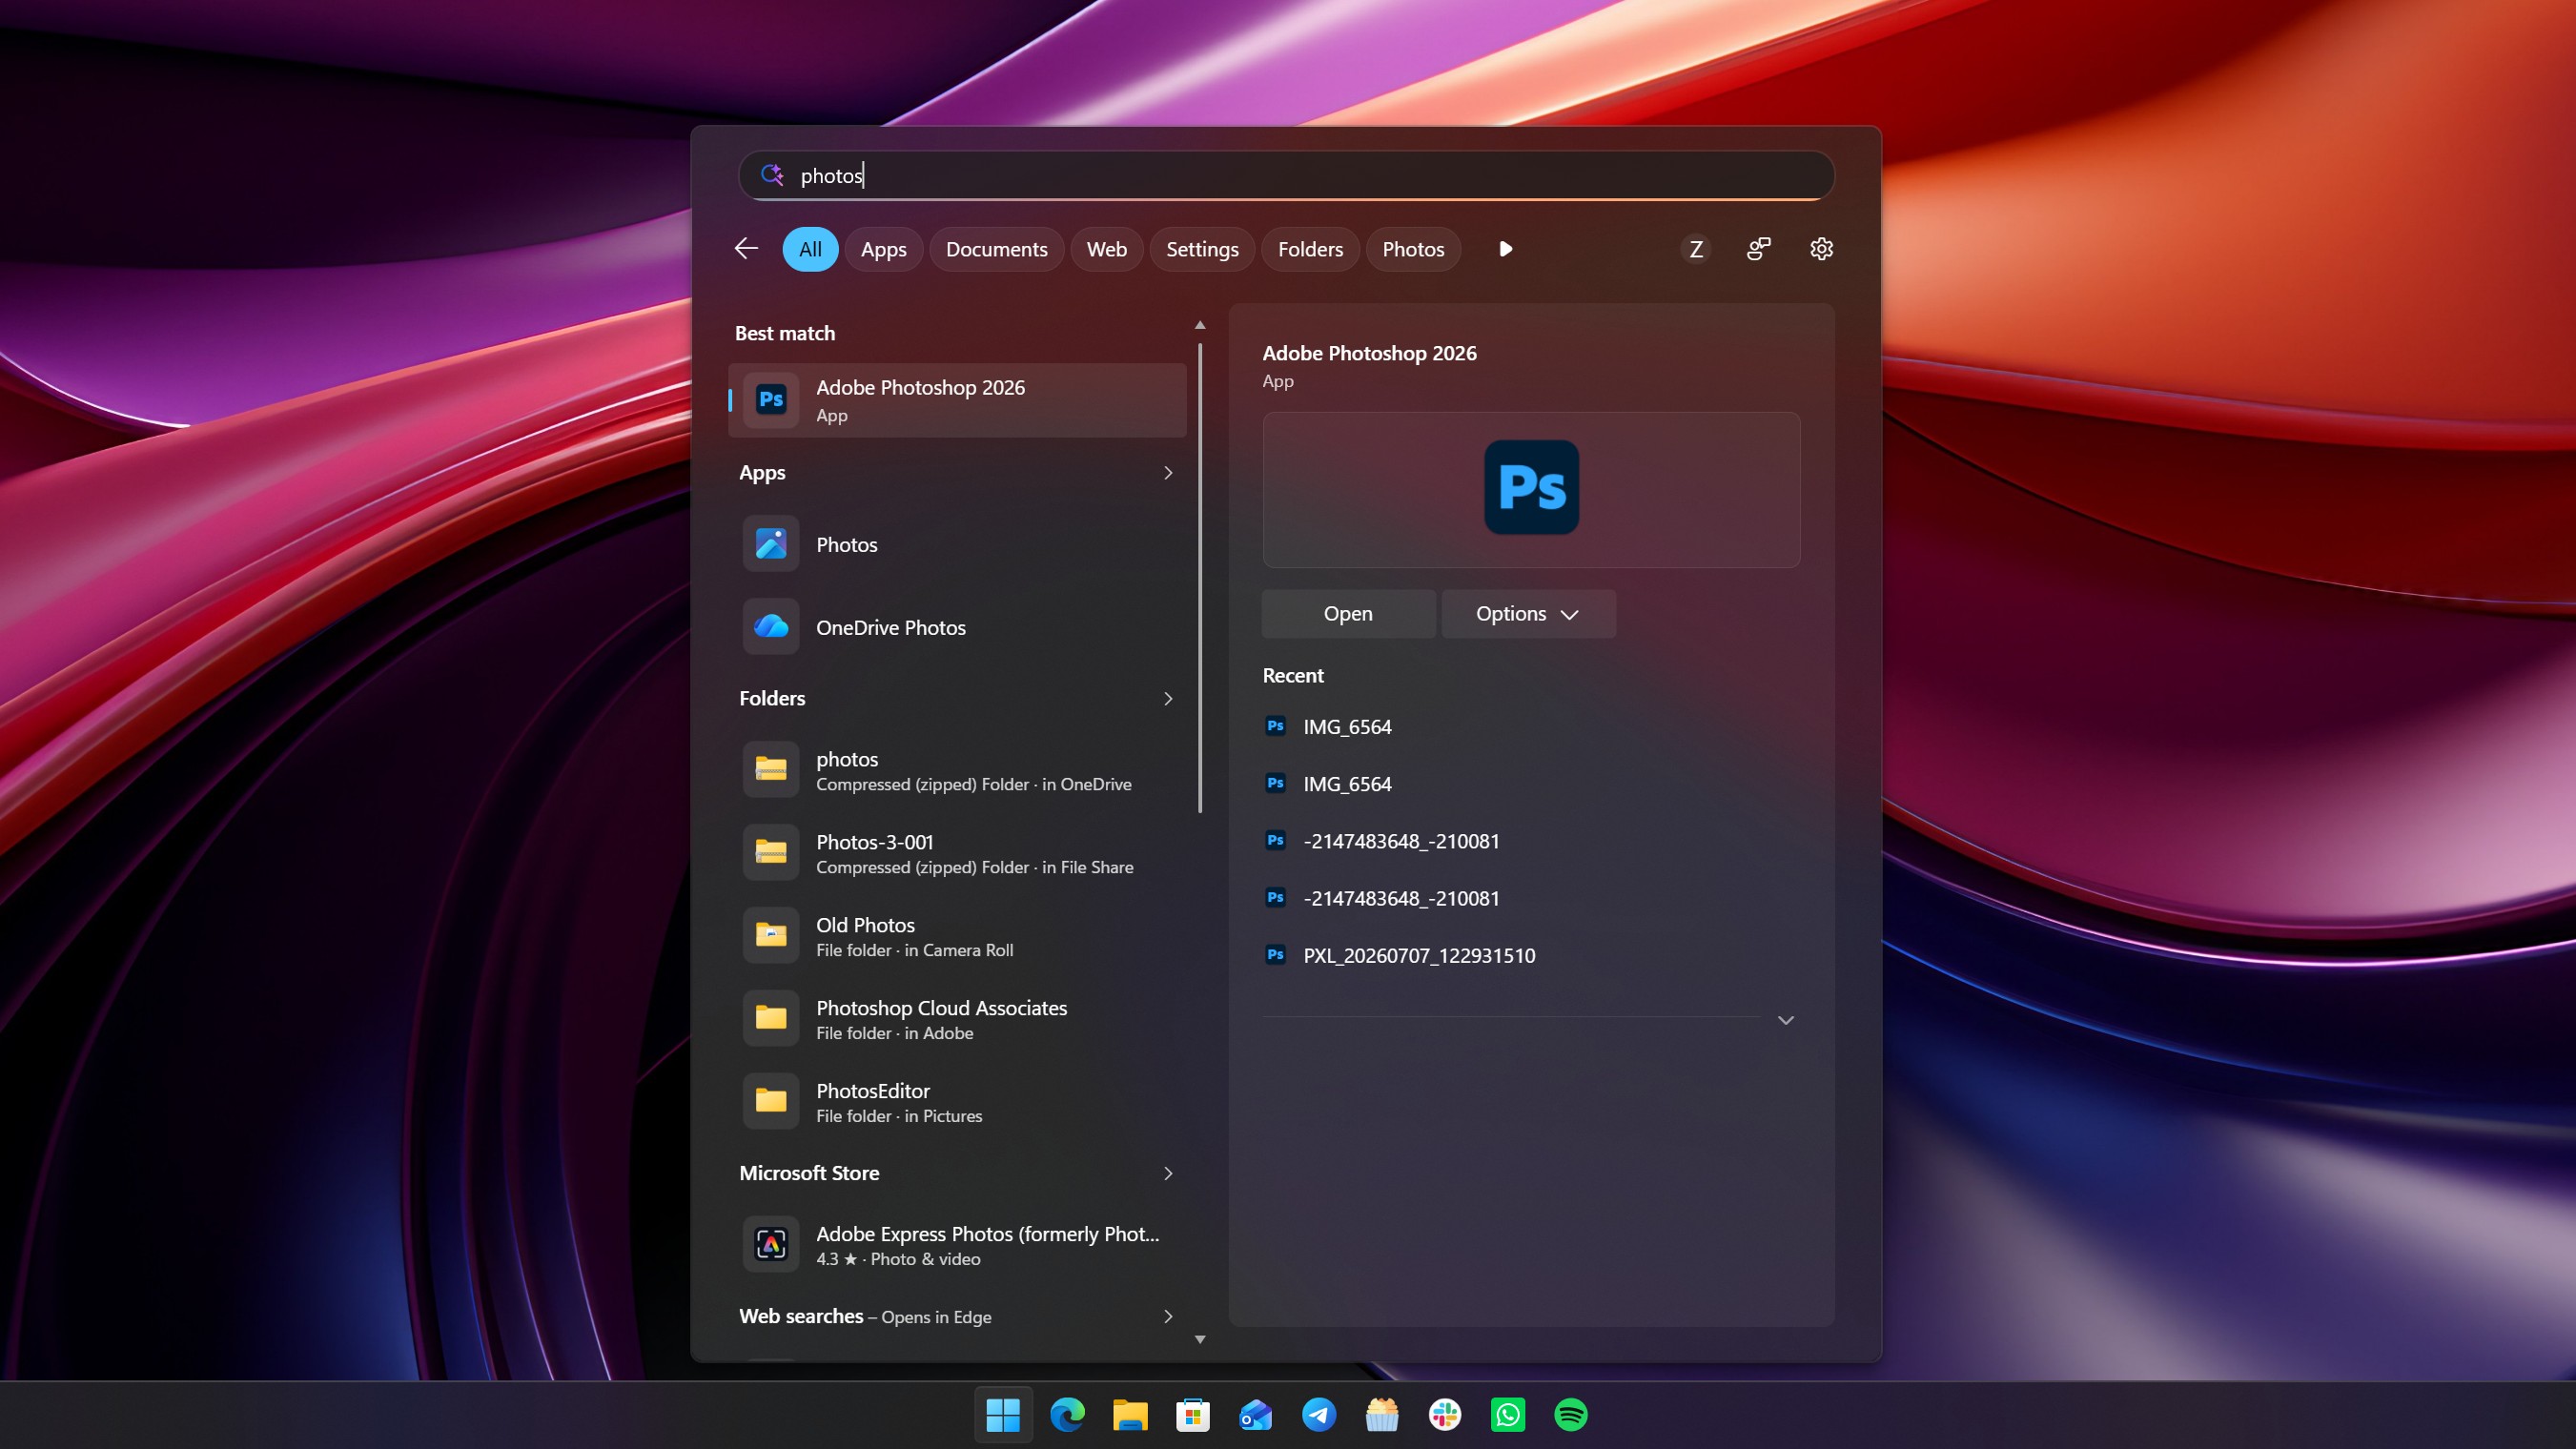Go back with the left arrow
Screen dimensions: 2576x1449
(x=746, y=249)
